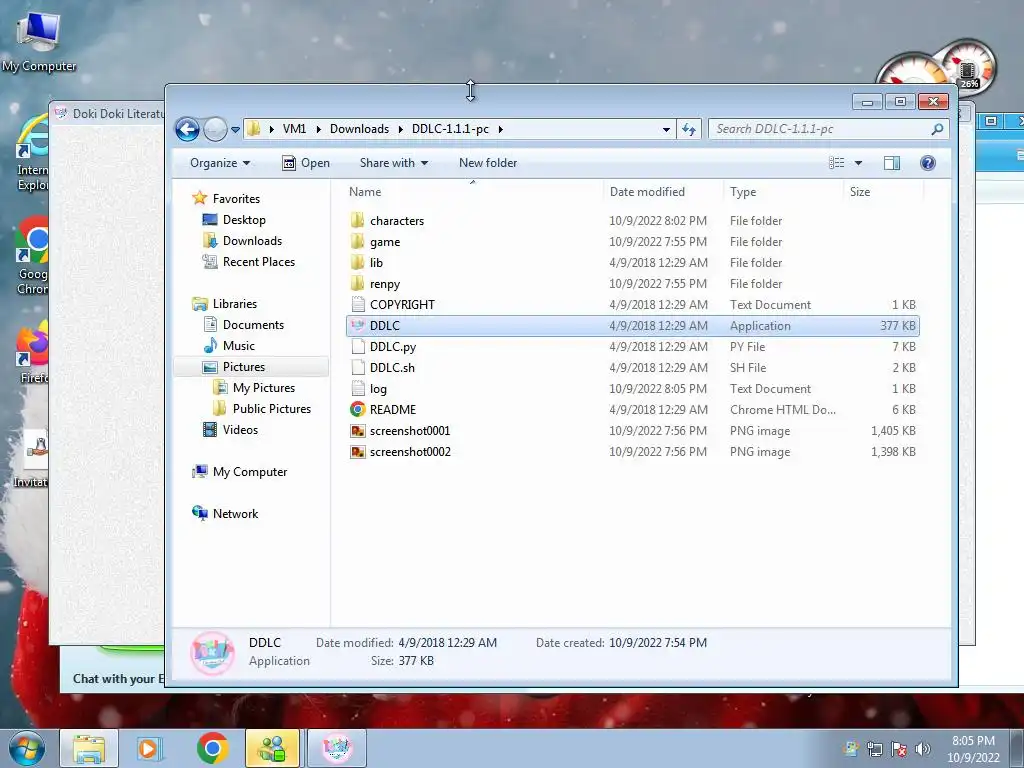Open the address bar previous locations dropdown
1024x768 pixels.
coord(666,129)
